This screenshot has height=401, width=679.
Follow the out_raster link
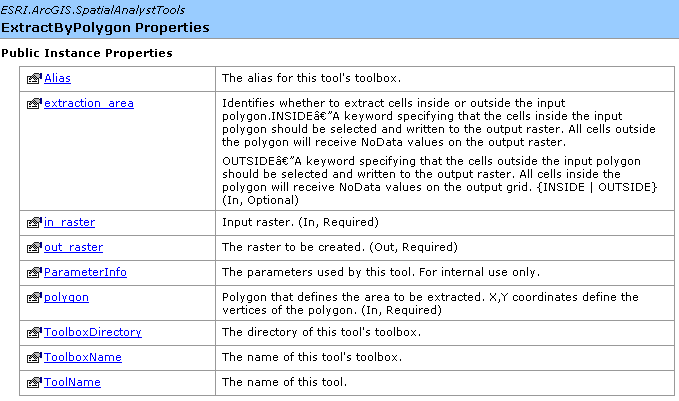pos(74,247)
